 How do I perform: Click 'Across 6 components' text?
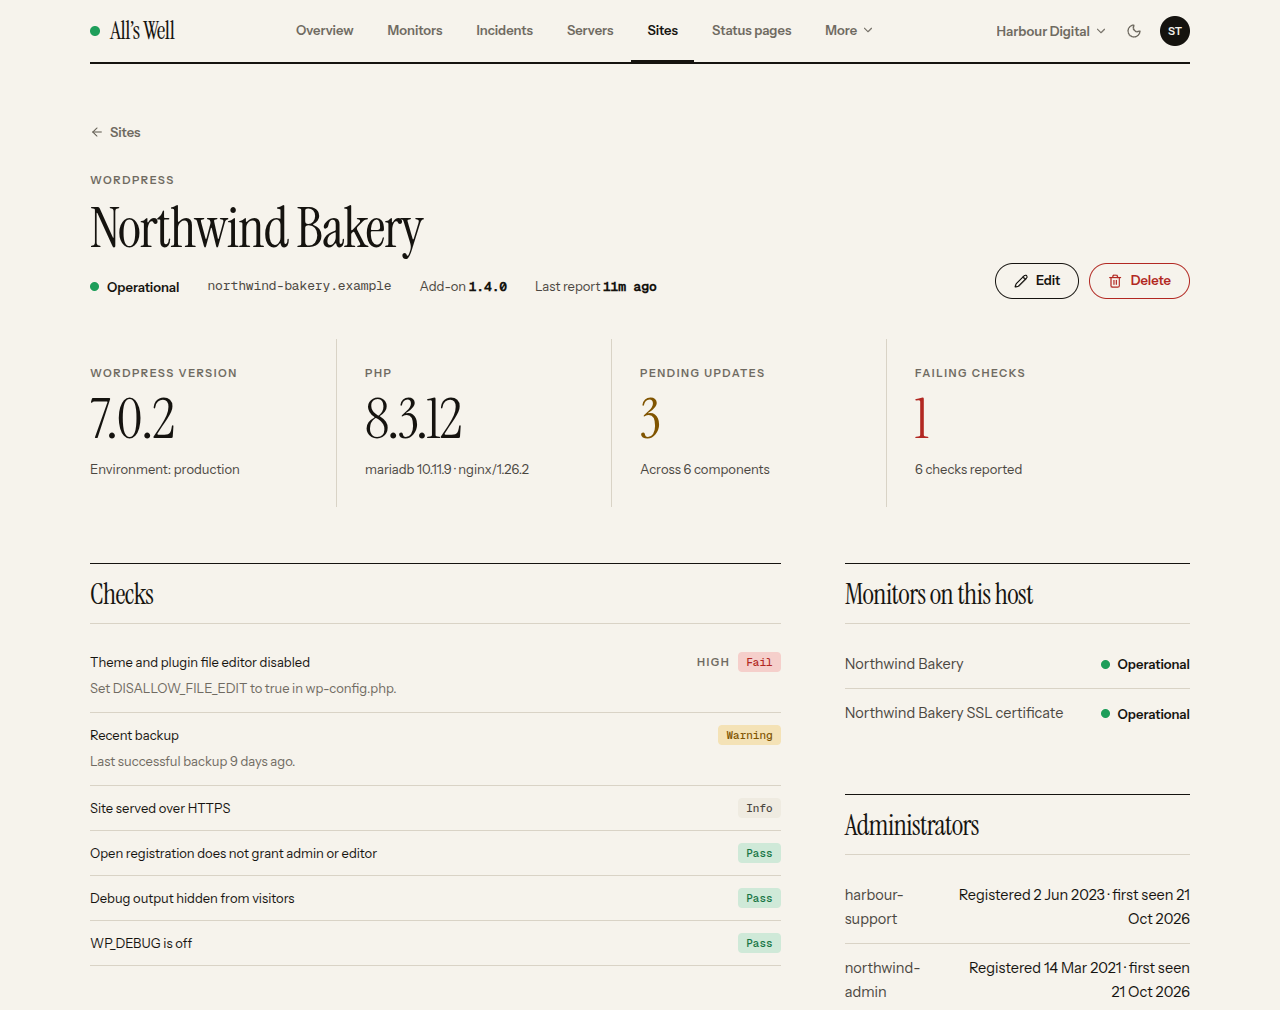pos(705,469)
